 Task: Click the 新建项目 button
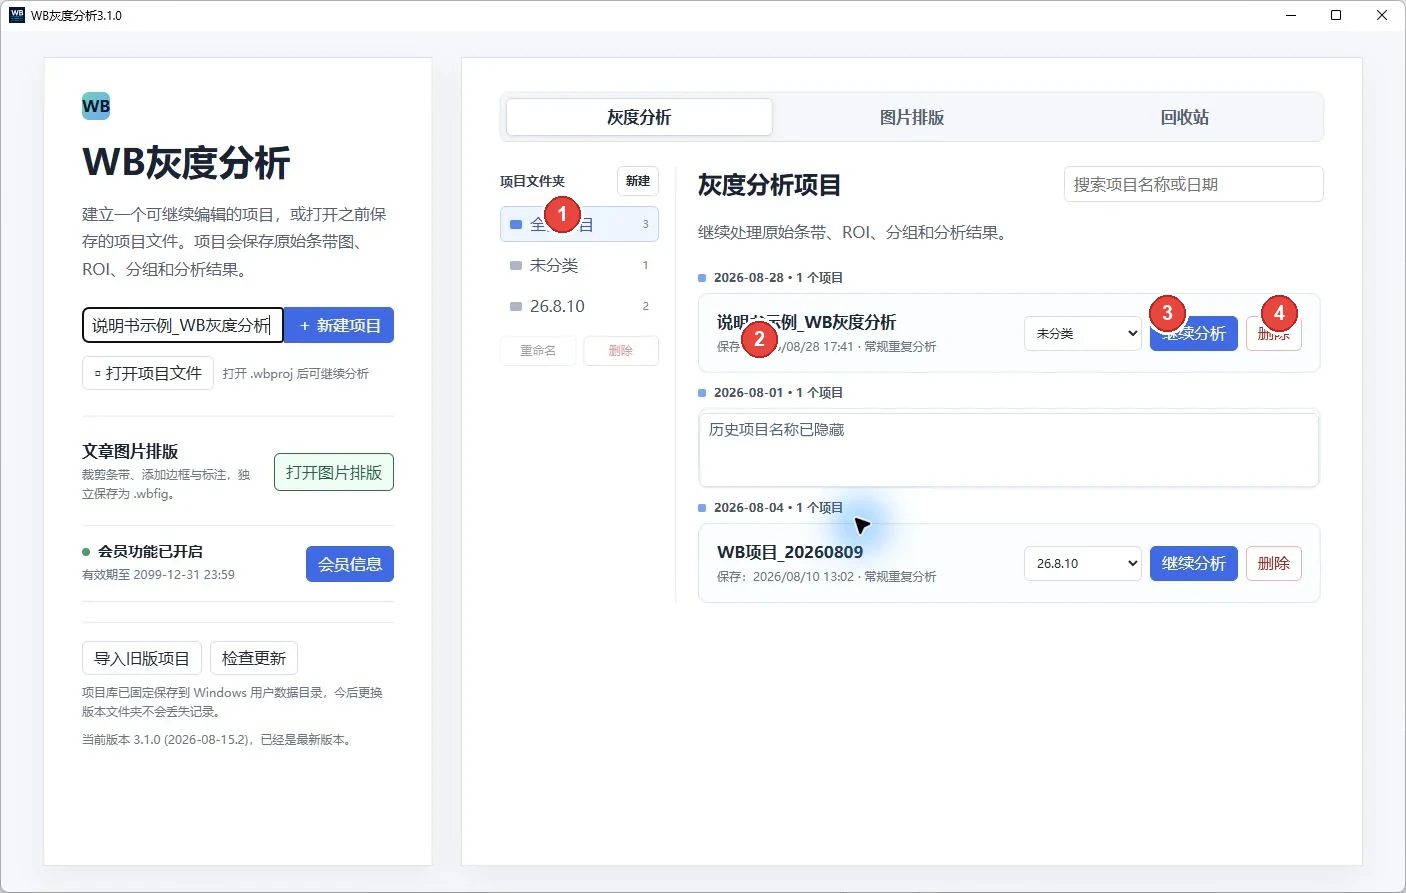pos(339,325)
